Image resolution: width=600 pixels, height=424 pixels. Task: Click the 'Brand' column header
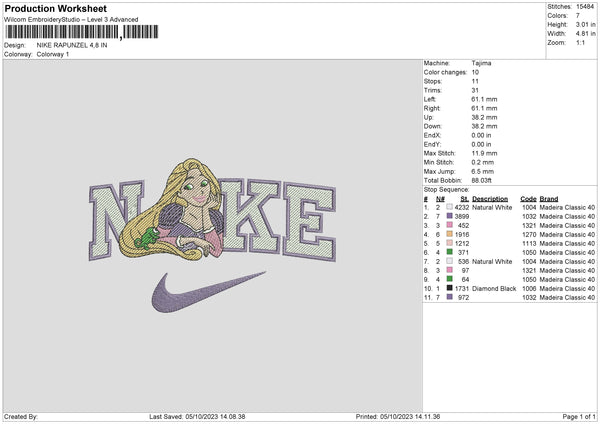[549, 199]
